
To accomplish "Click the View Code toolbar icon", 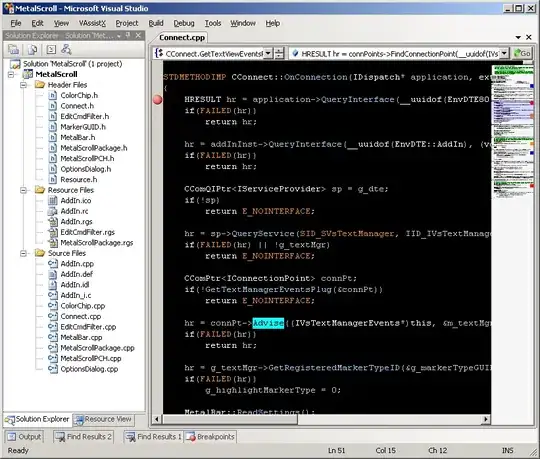I will 51,50.
